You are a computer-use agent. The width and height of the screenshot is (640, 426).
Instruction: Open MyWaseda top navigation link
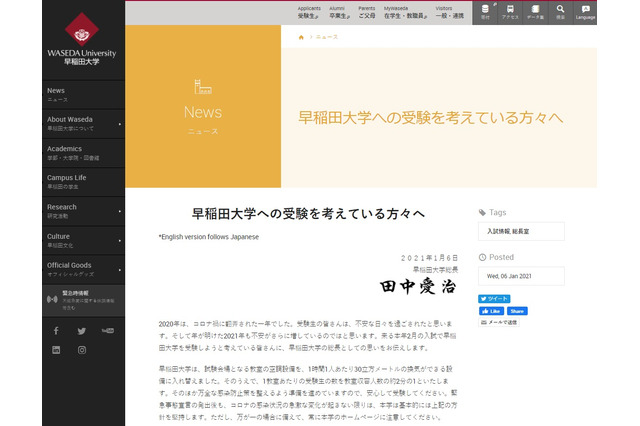(405, 13)
